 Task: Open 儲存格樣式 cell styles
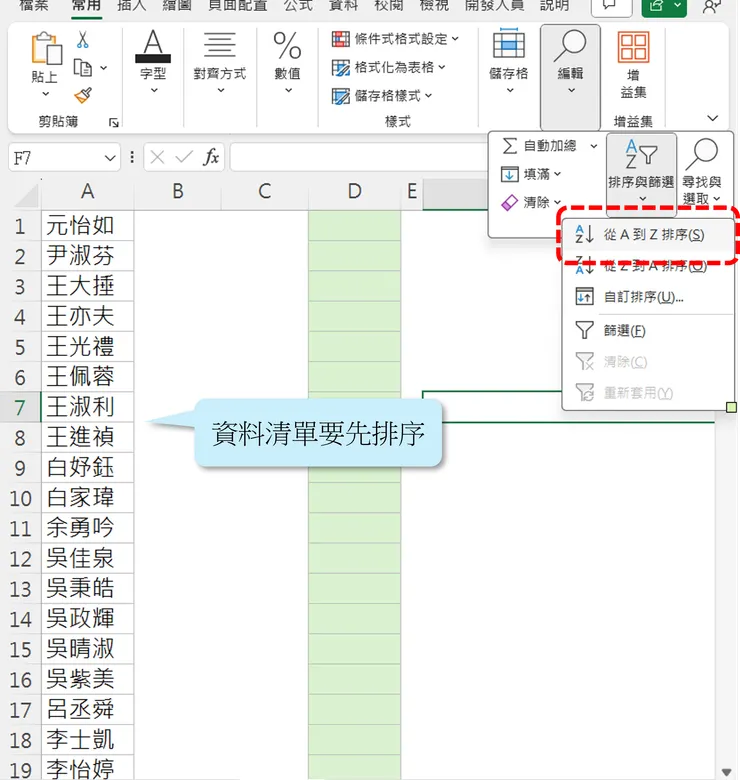tap(382, 96)
